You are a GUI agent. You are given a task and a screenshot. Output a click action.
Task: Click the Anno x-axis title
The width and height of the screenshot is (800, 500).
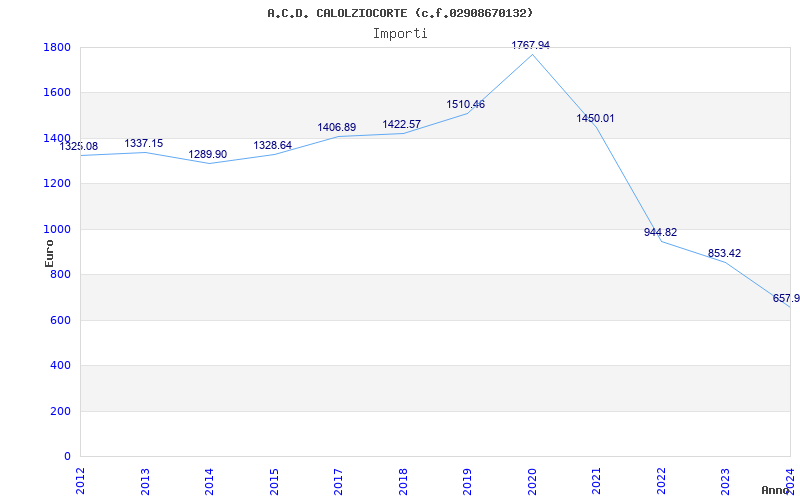click(x=775, y=490)
